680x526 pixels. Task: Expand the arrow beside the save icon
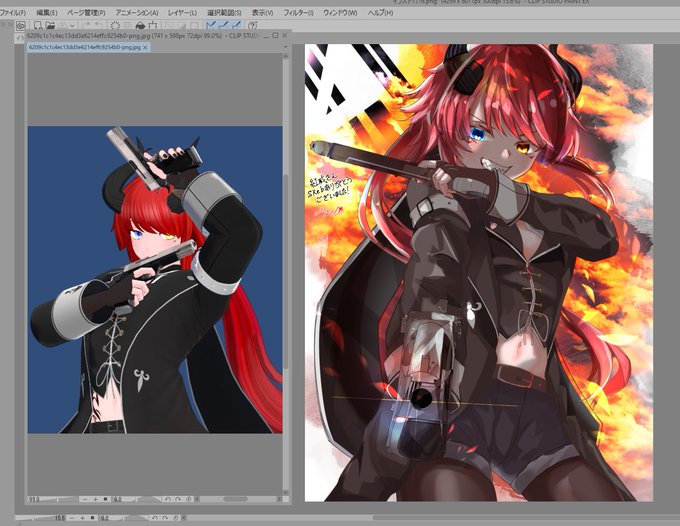click(72, 26)
